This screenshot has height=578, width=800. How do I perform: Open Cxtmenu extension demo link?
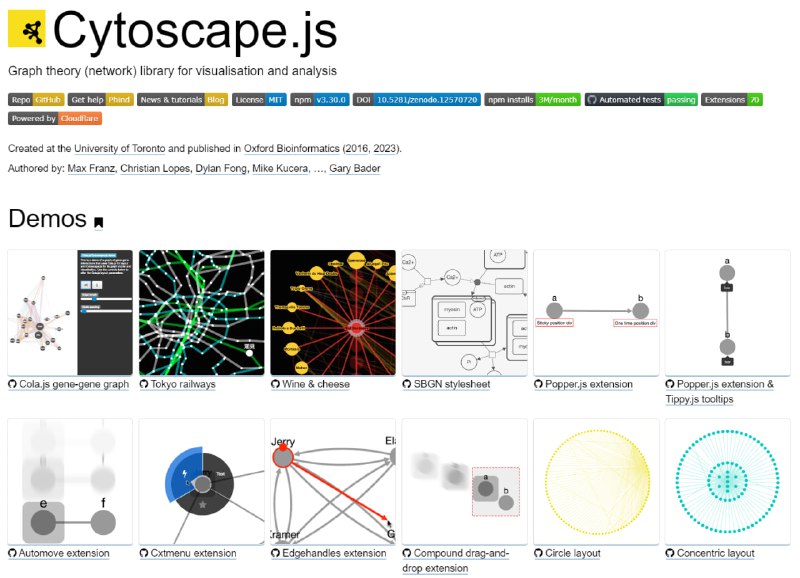tap(193, 554)
